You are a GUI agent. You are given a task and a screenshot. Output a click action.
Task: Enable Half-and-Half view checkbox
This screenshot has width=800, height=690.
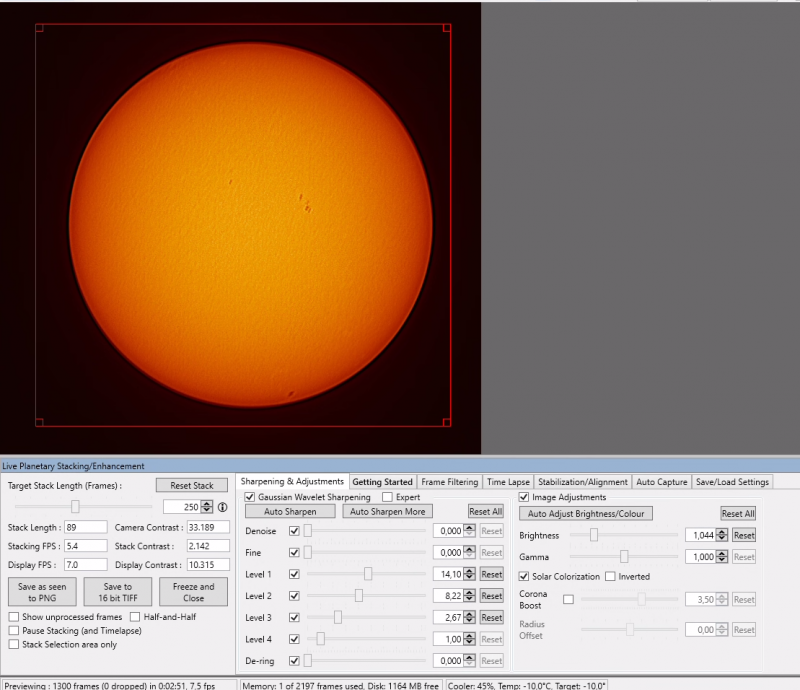tap(135, 617)
